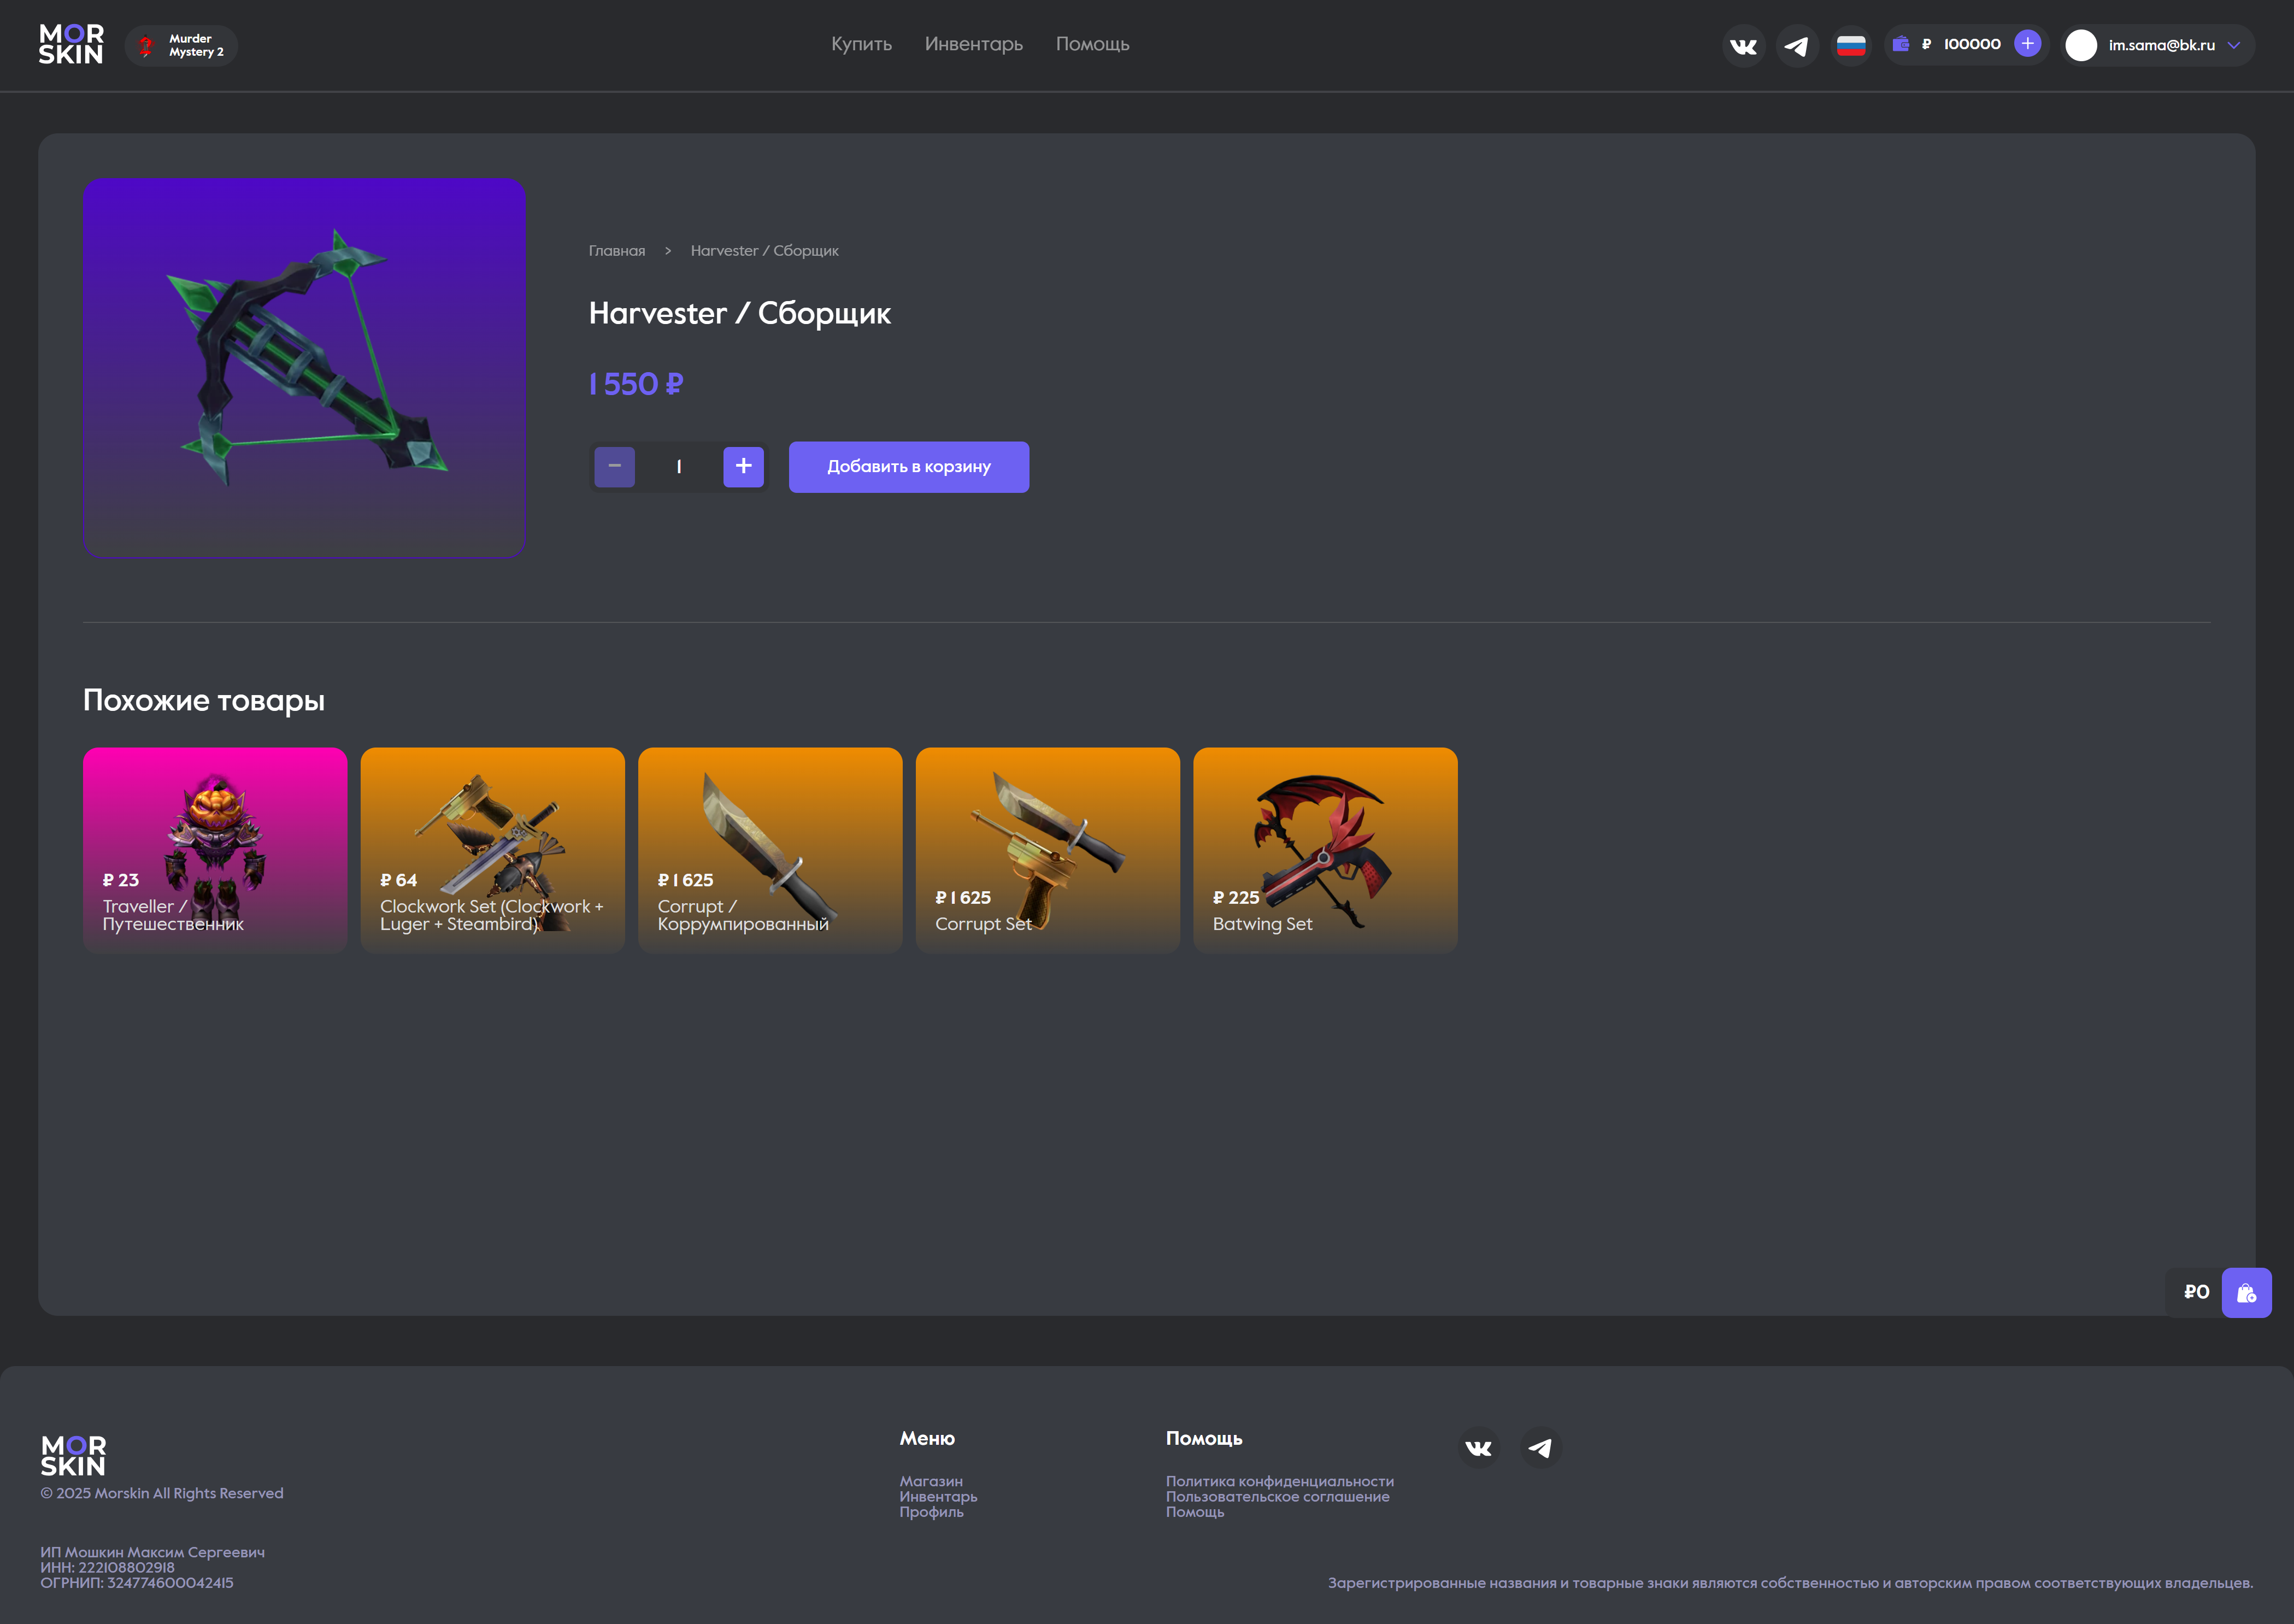Open the floating shopping cart button

2246,1293
